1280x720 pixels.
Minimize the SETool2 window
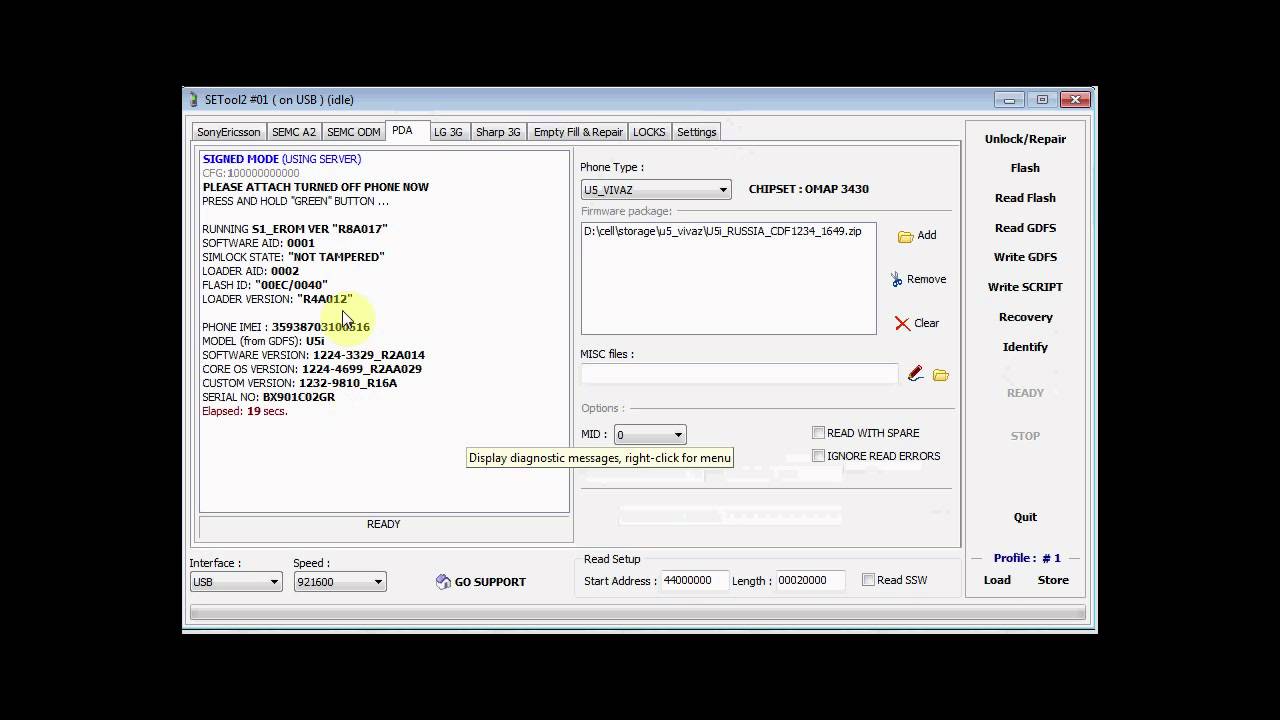[1009, 99]
